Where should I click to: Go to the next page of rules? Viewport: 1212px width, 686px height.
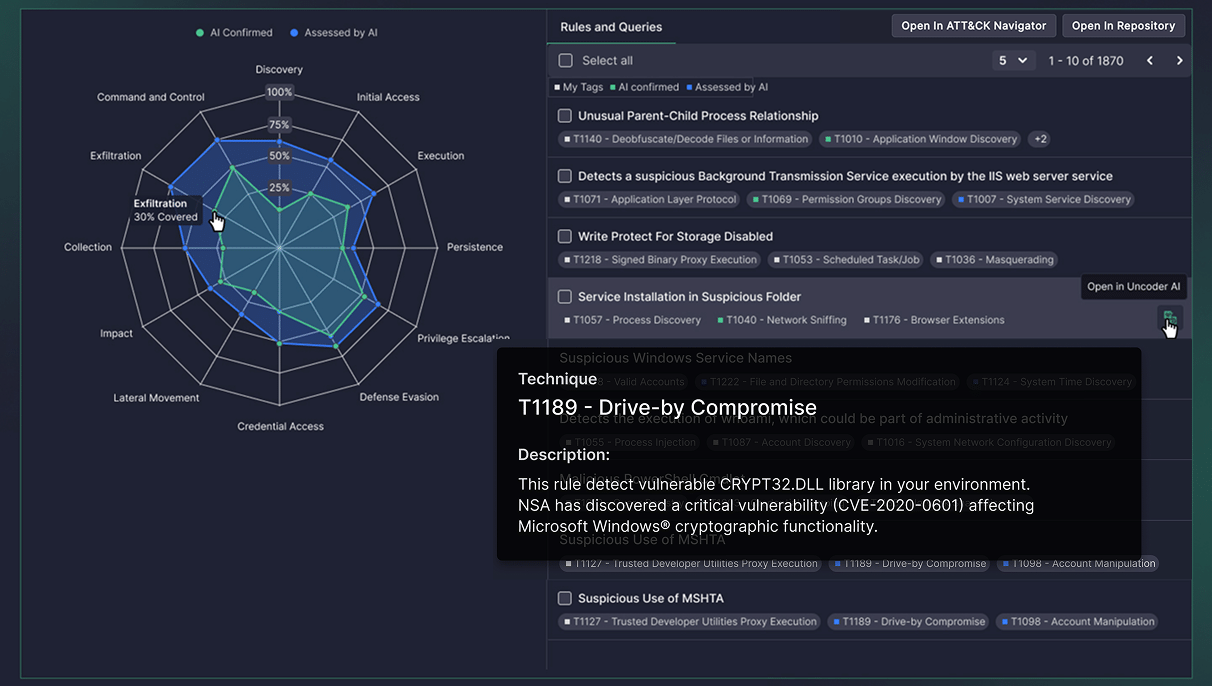coord(1180,61)
